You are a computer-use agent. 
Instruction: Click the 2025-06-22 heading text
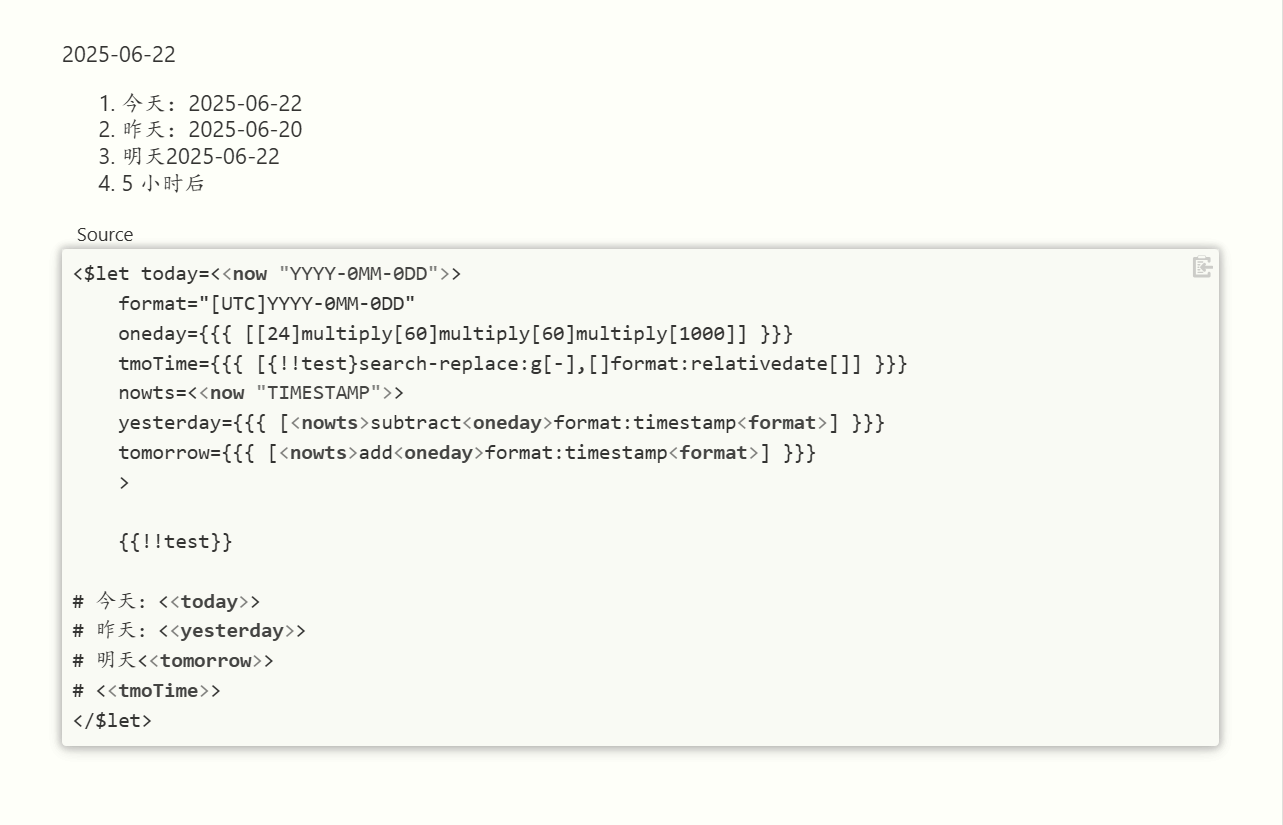[x=119, y=55]
